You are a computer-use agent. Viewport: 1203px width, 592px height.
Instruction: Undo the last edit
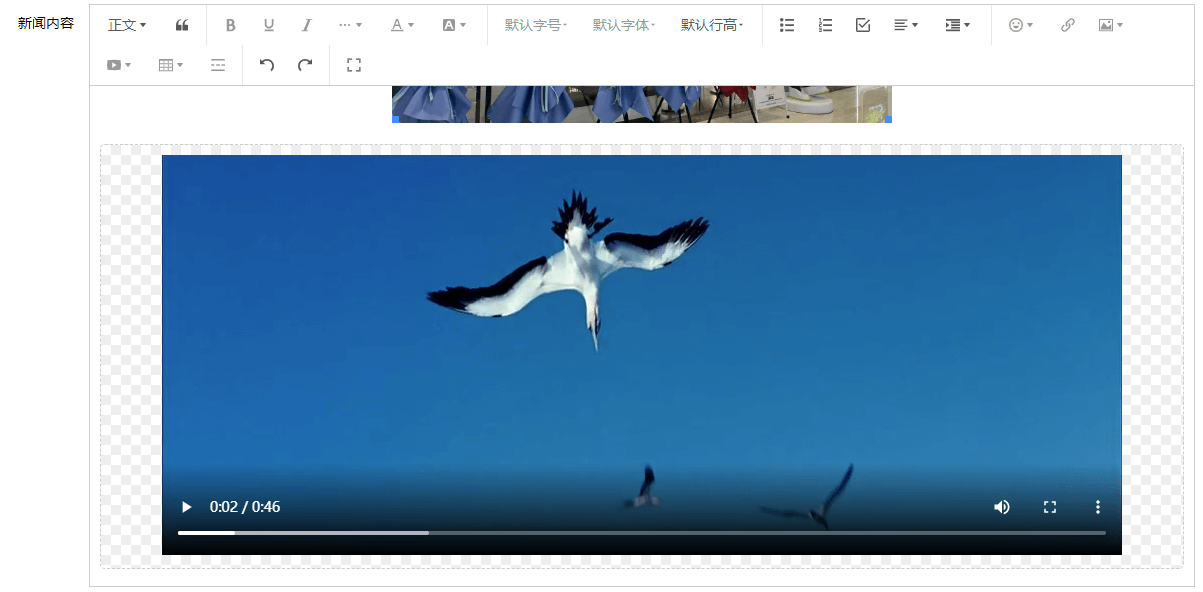pos(267,65)
